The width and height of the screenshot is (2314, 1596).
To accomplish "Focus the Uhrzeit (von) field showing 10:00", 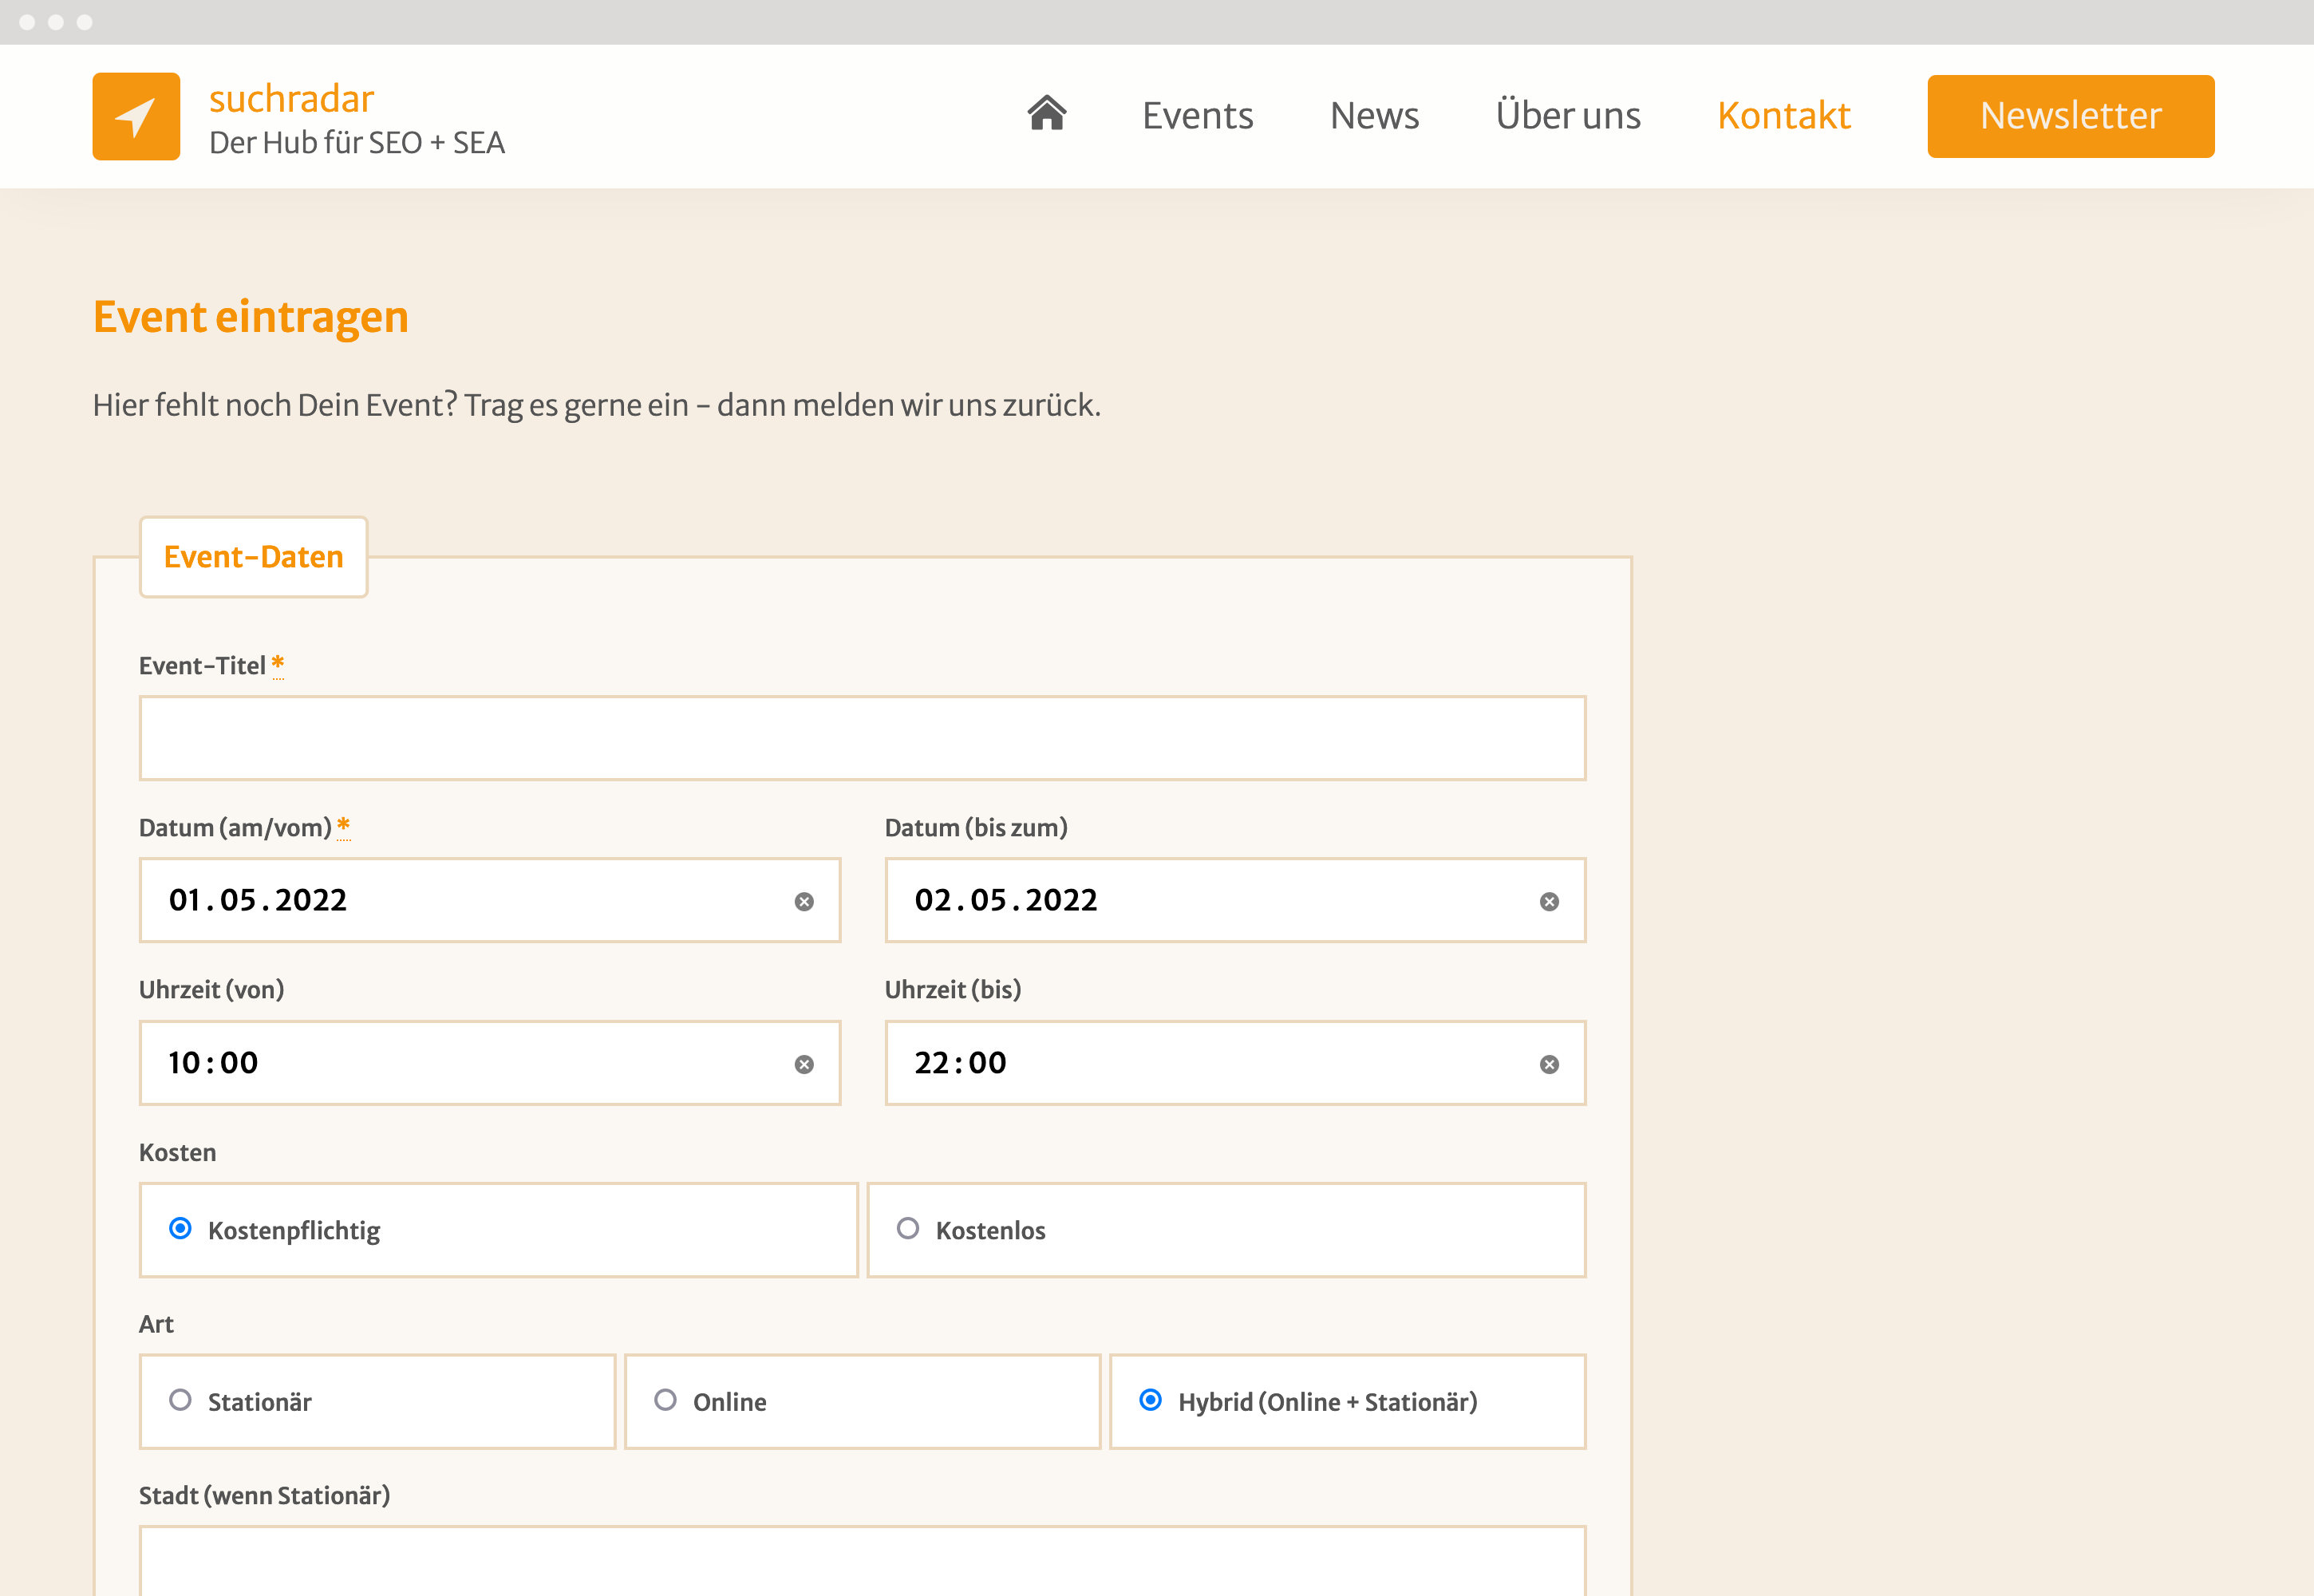I will point(490,1063).
